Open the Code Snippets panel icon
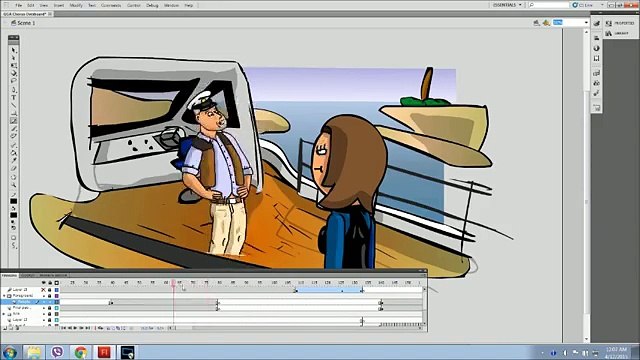 tap(596, 73)
